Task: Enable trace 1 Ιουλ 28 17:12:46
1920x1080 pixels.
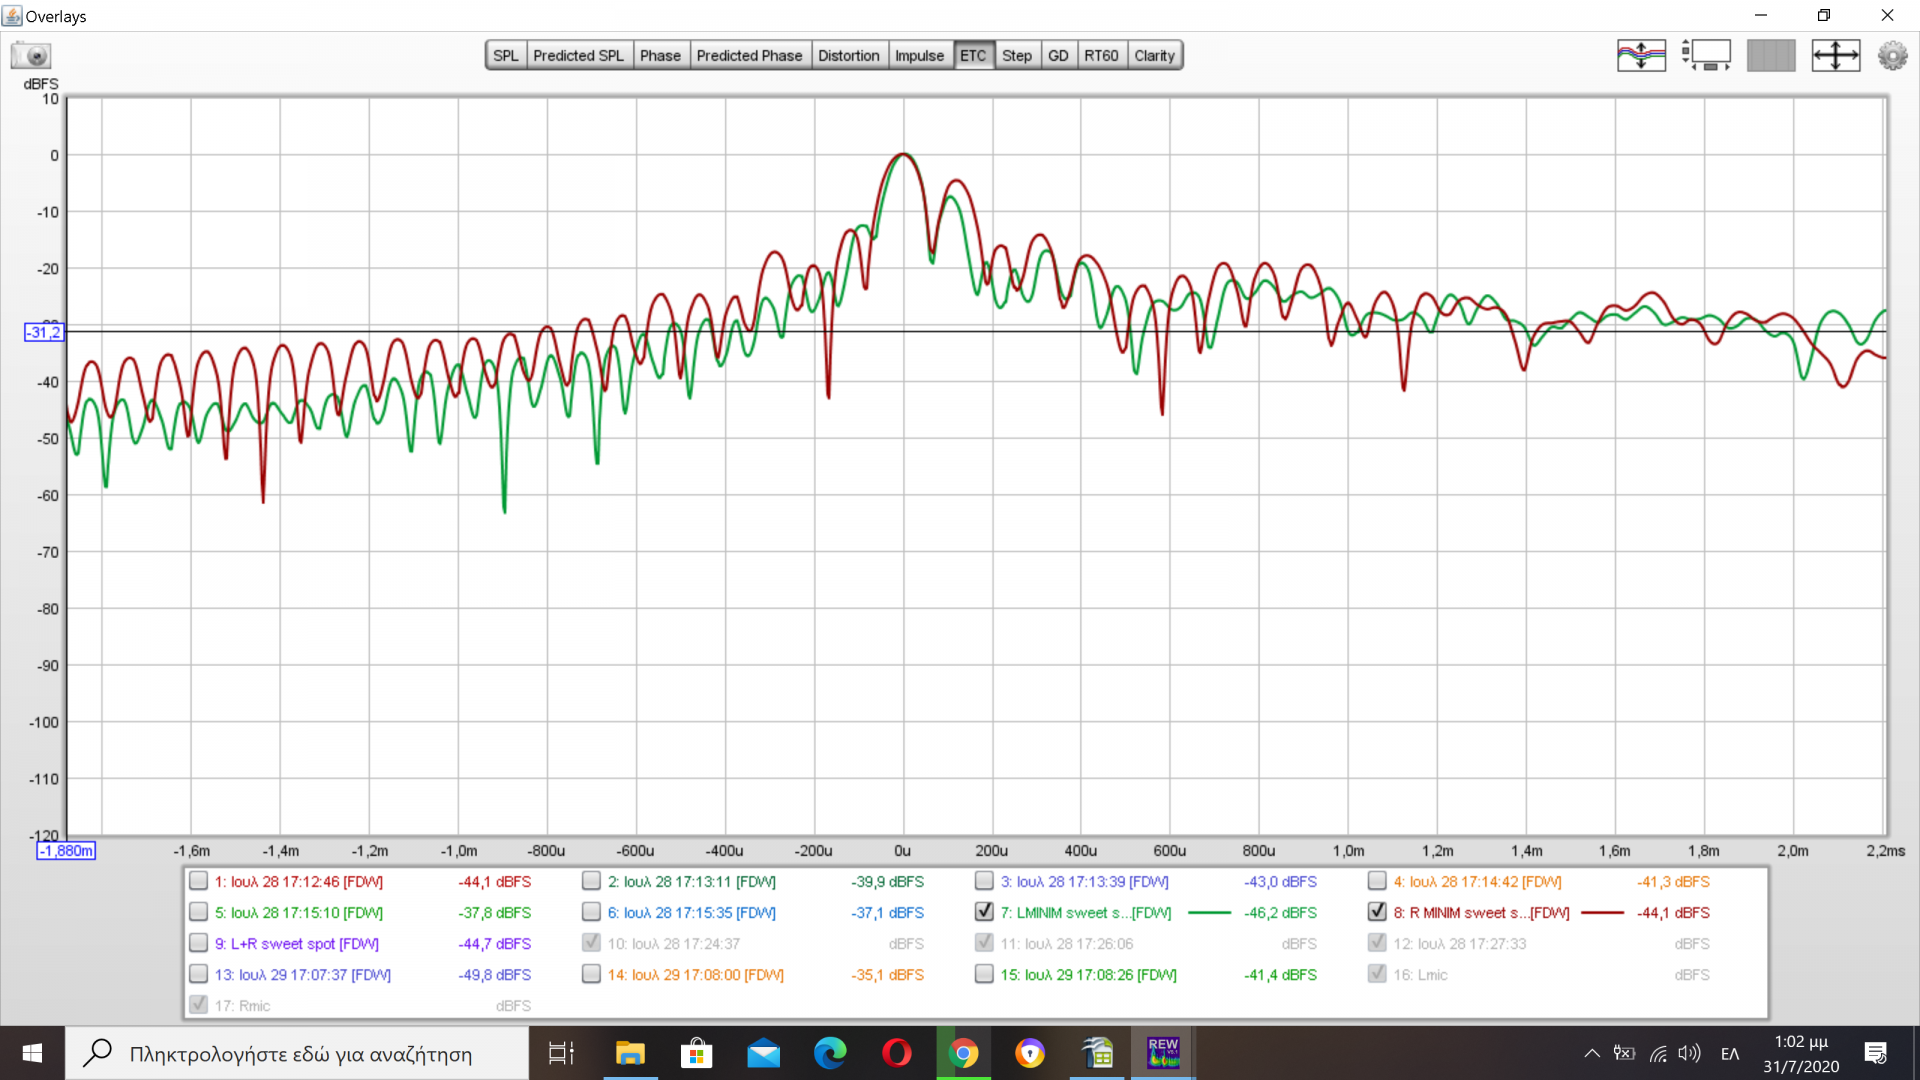Action: click(x=198, y=881)
